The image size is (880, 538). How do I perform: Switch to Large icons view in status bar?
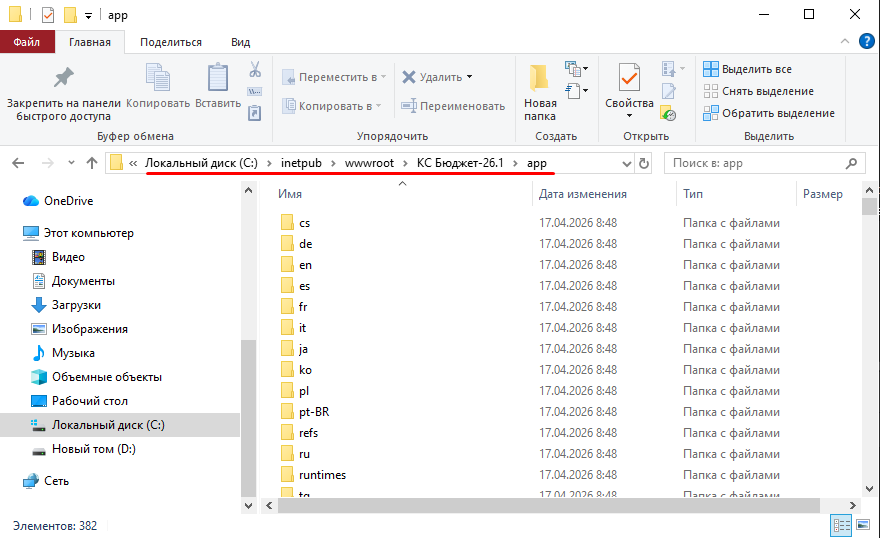coord(863,526)
